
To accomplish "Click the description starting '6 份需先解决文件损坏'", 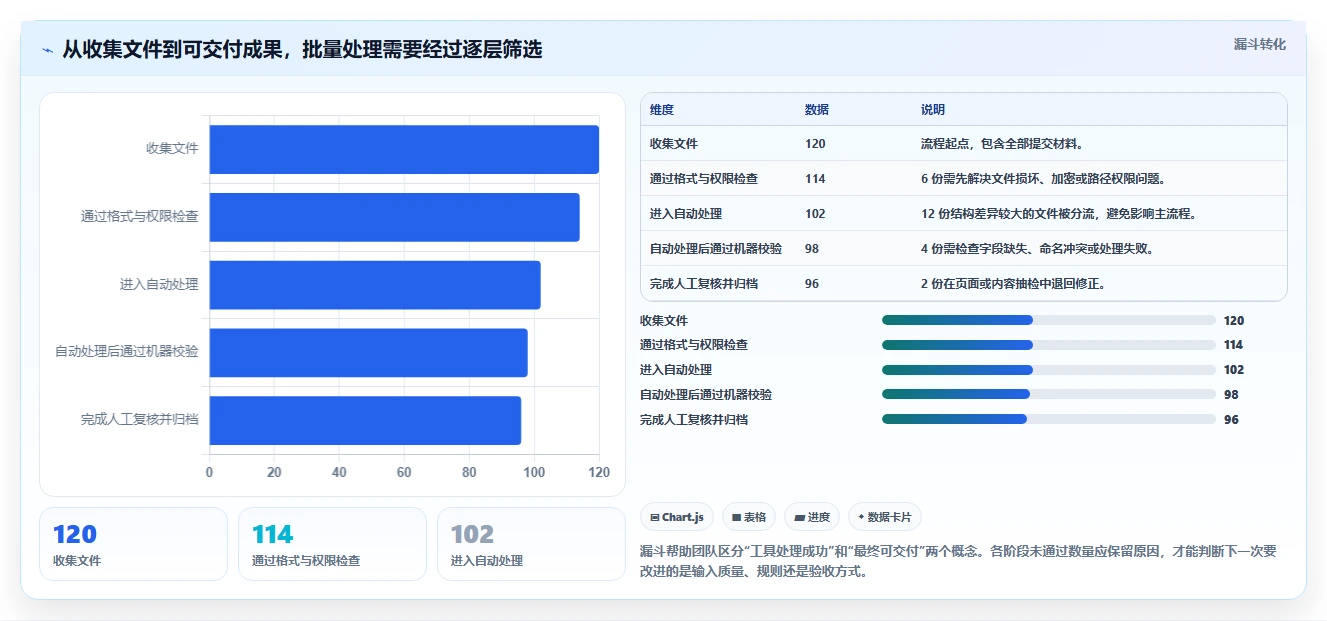I will (1043, 179).
